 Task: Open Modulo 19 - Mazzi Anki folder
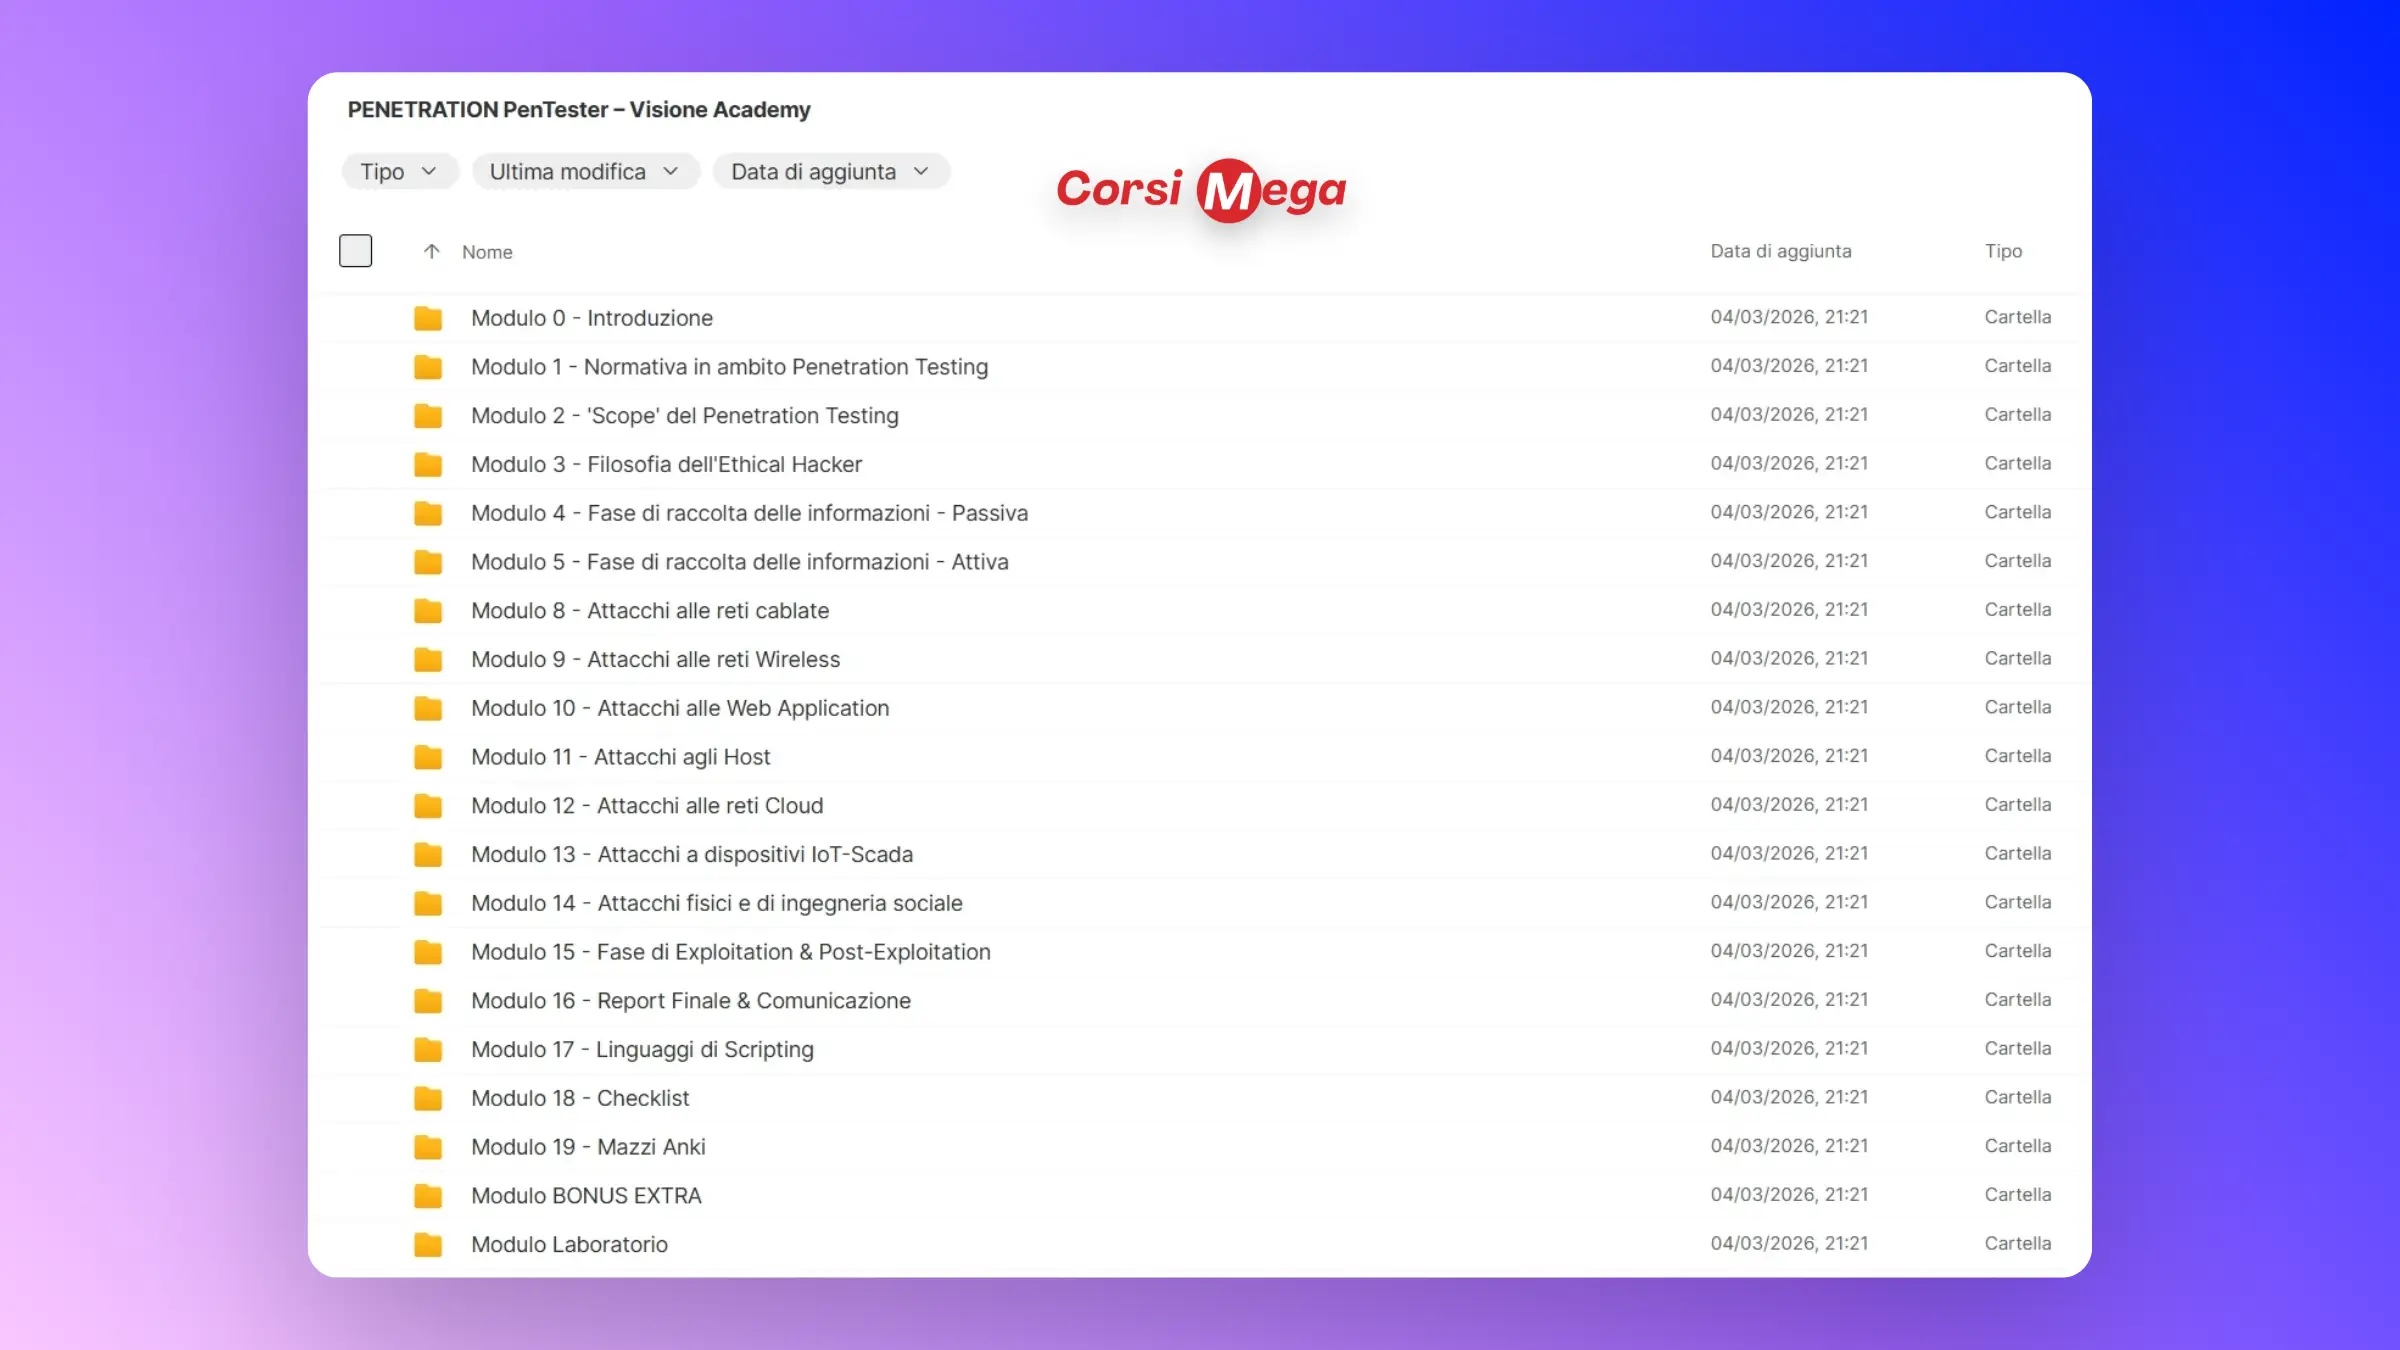(588, 1147)
